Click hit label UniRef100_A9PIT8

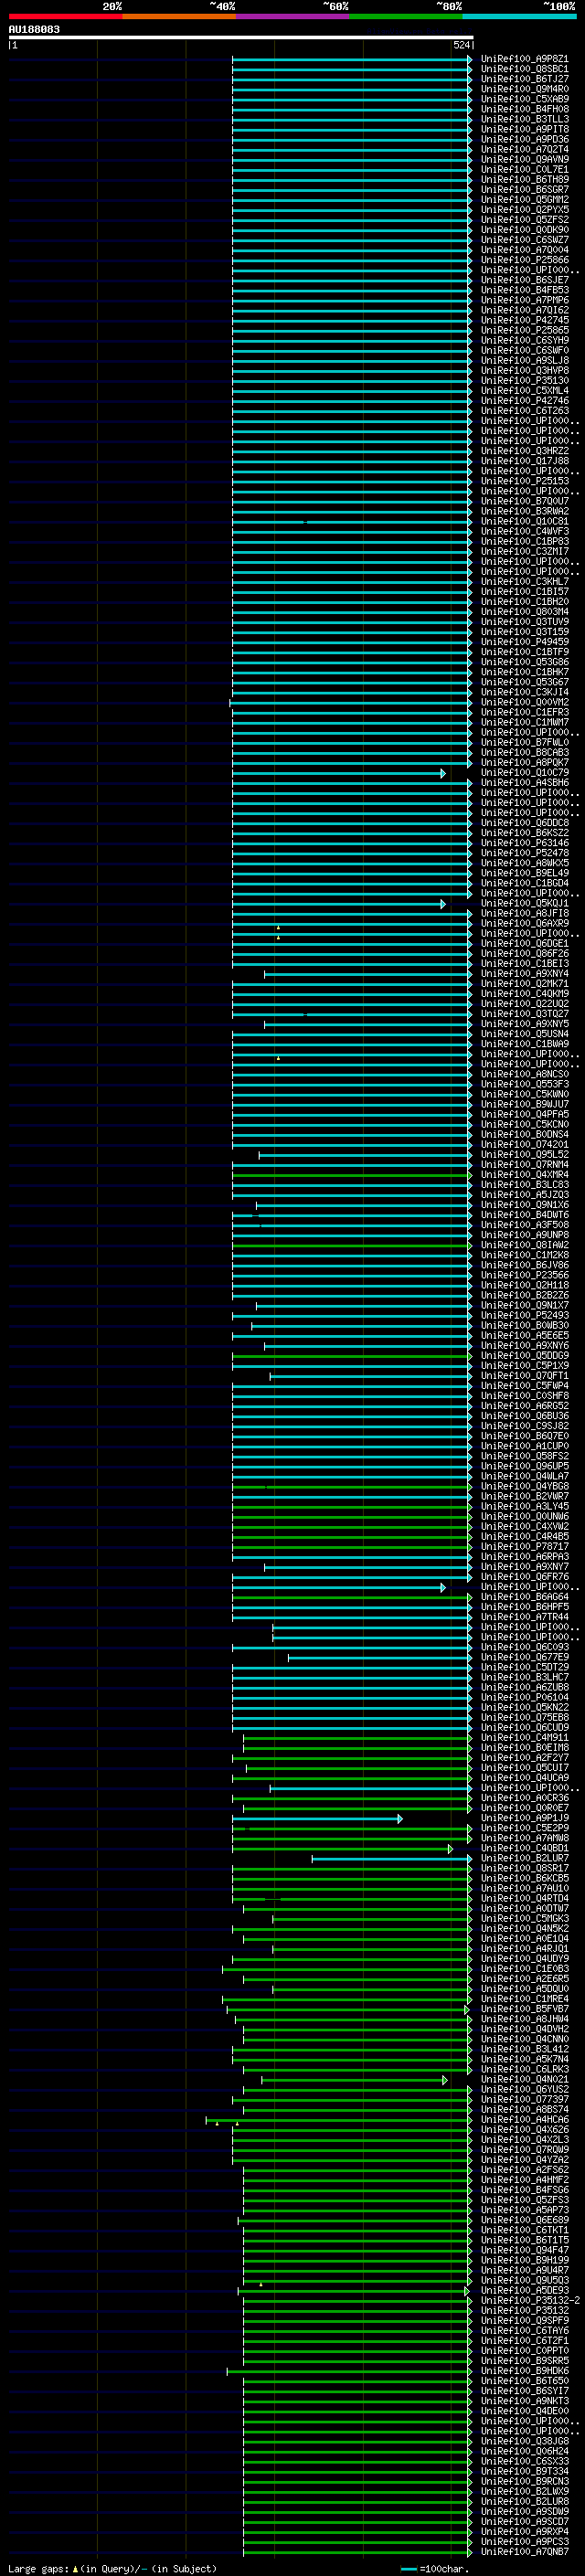(524, 129)
